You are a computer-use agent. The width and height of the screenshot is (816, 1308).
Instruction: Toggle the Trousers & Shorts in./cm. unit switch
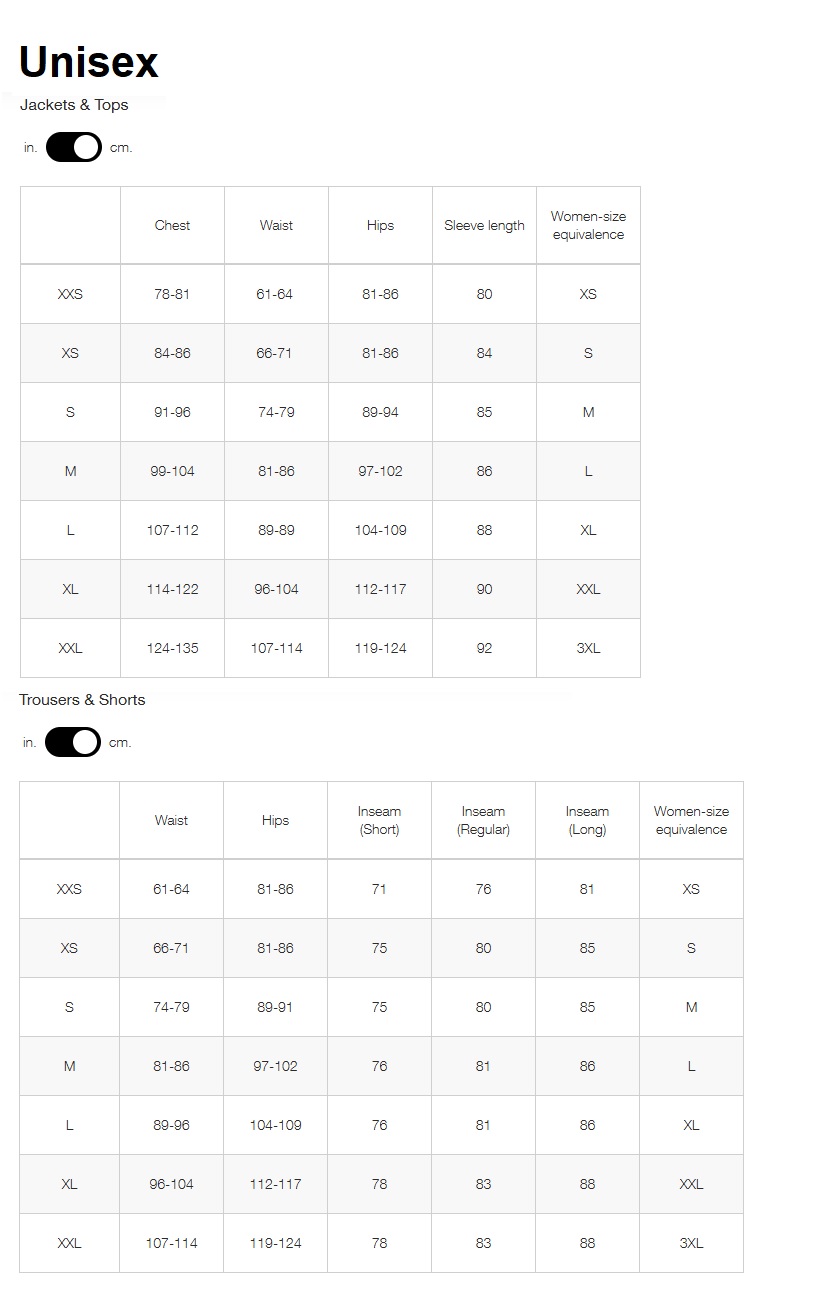(73, 743)
